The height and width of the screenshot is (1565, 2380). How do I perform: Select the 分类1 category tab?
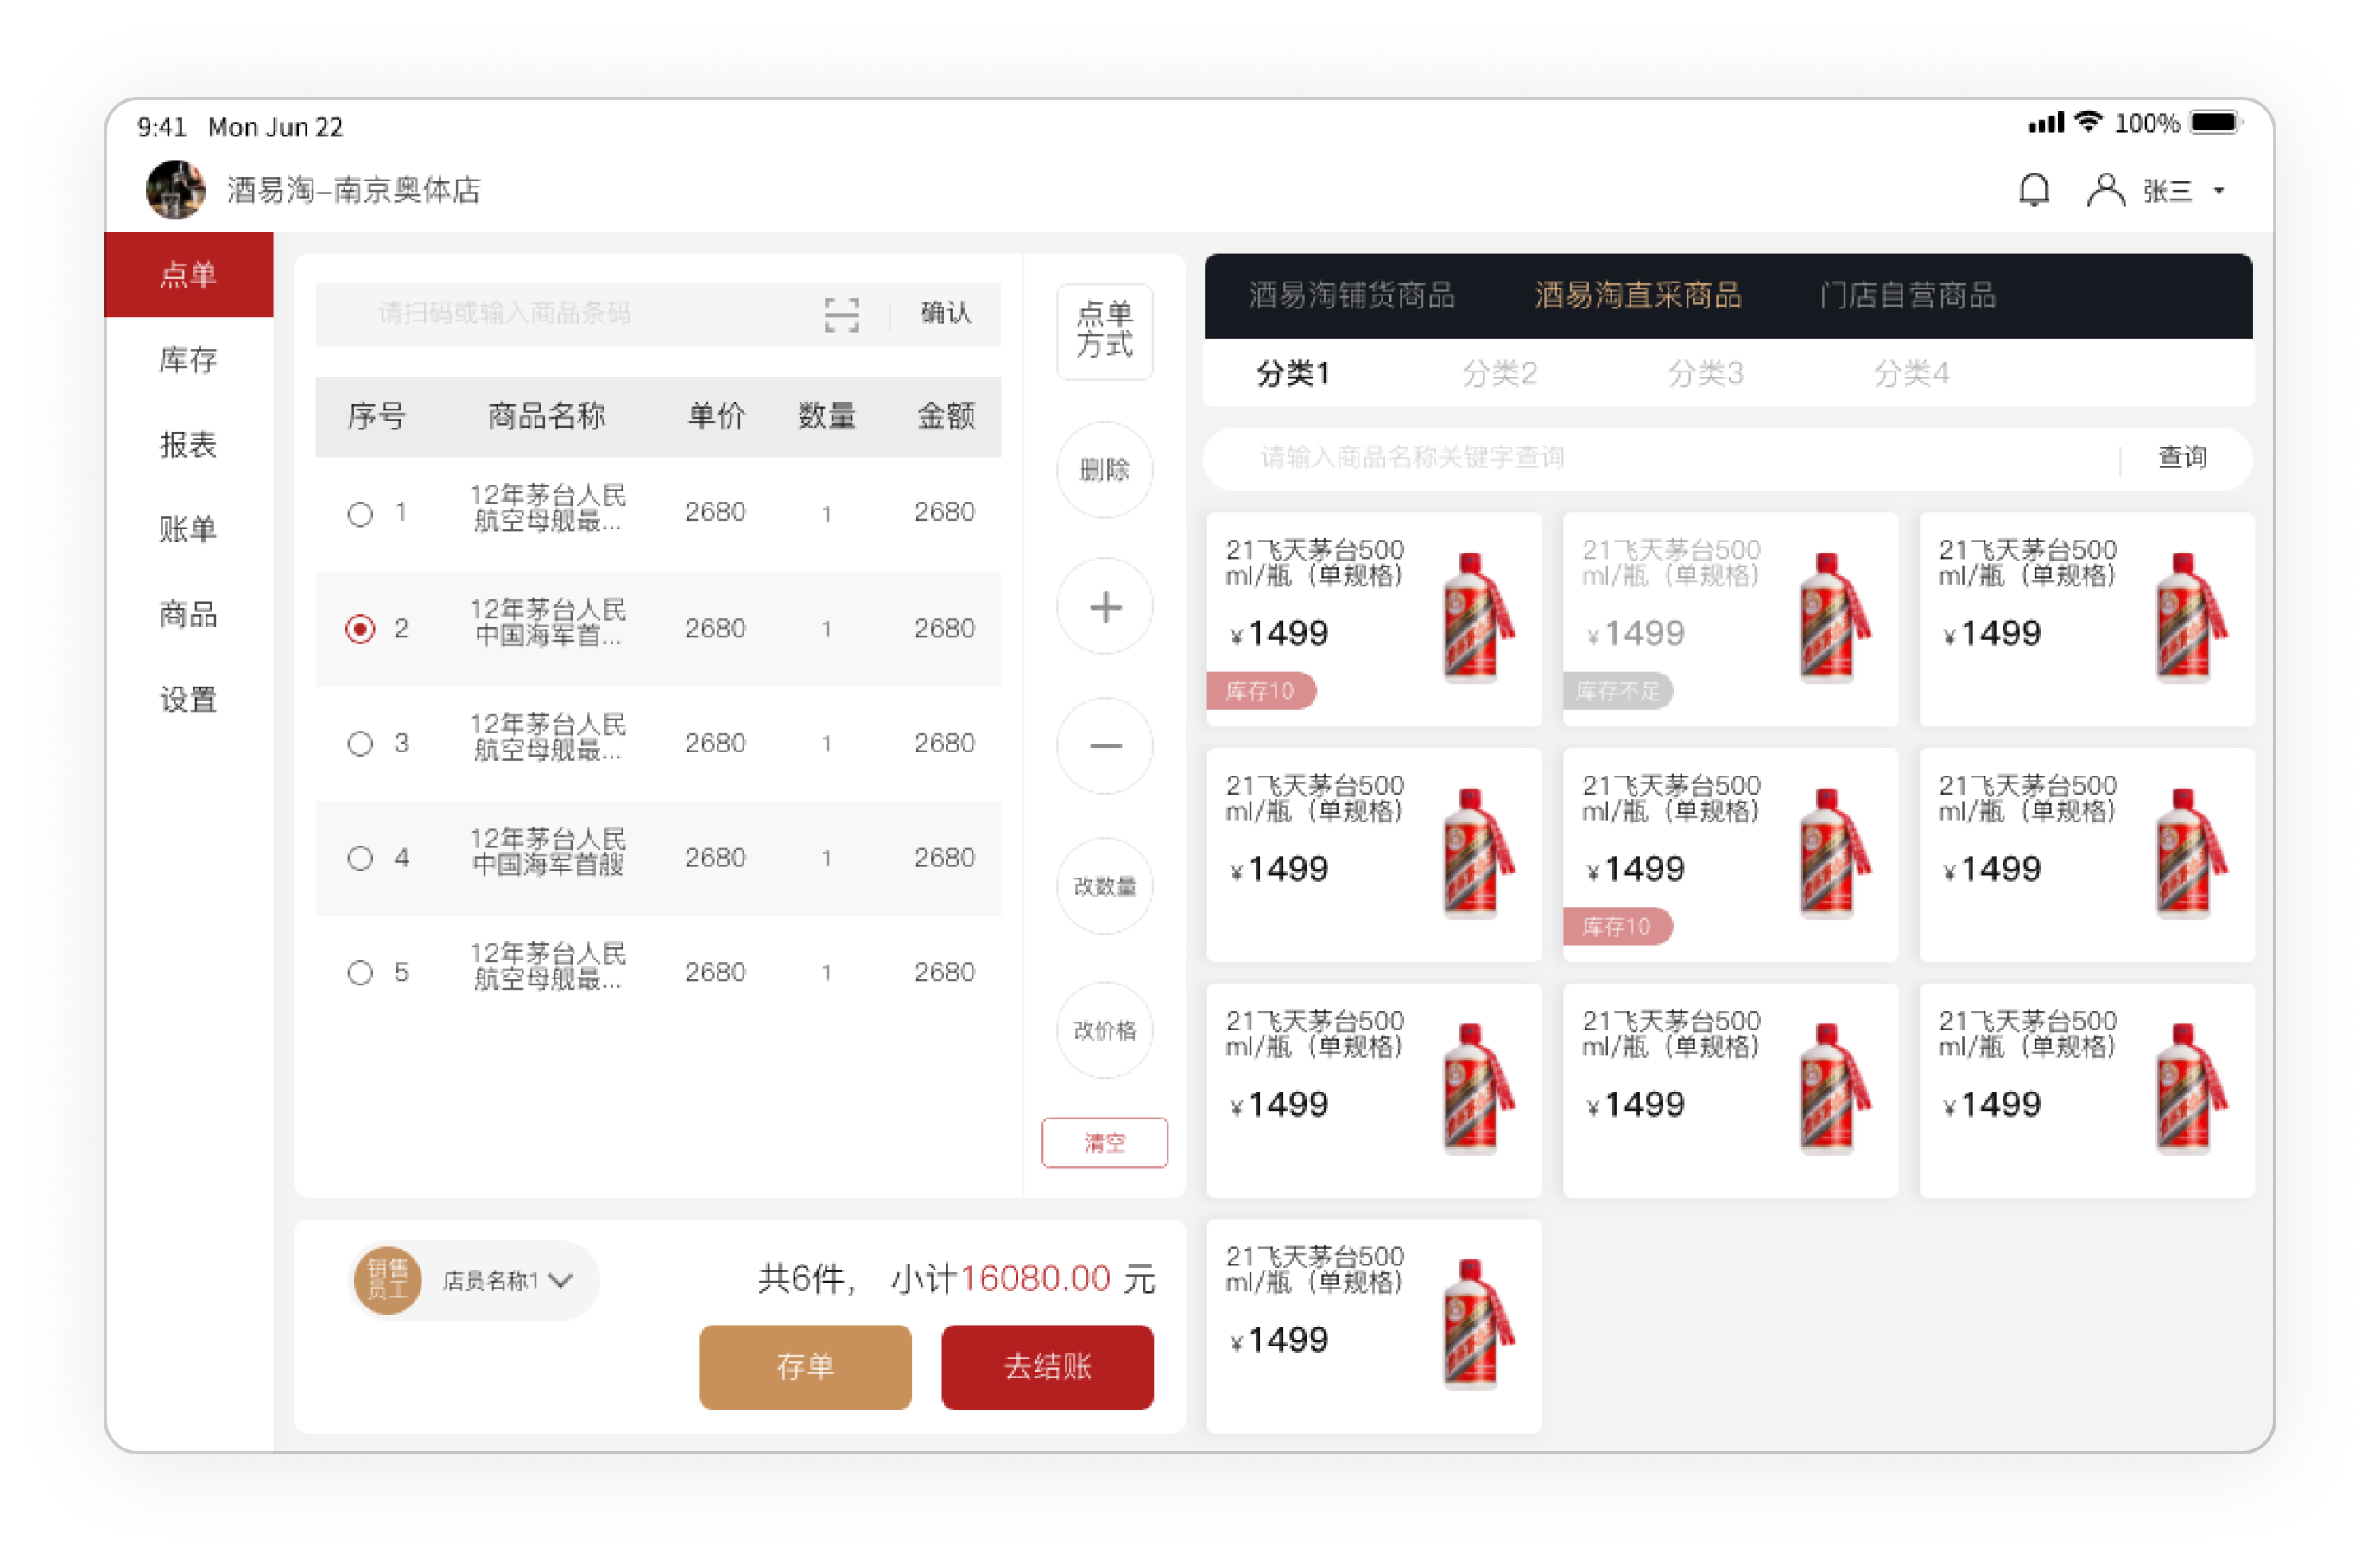click(x=1293, y=374)
